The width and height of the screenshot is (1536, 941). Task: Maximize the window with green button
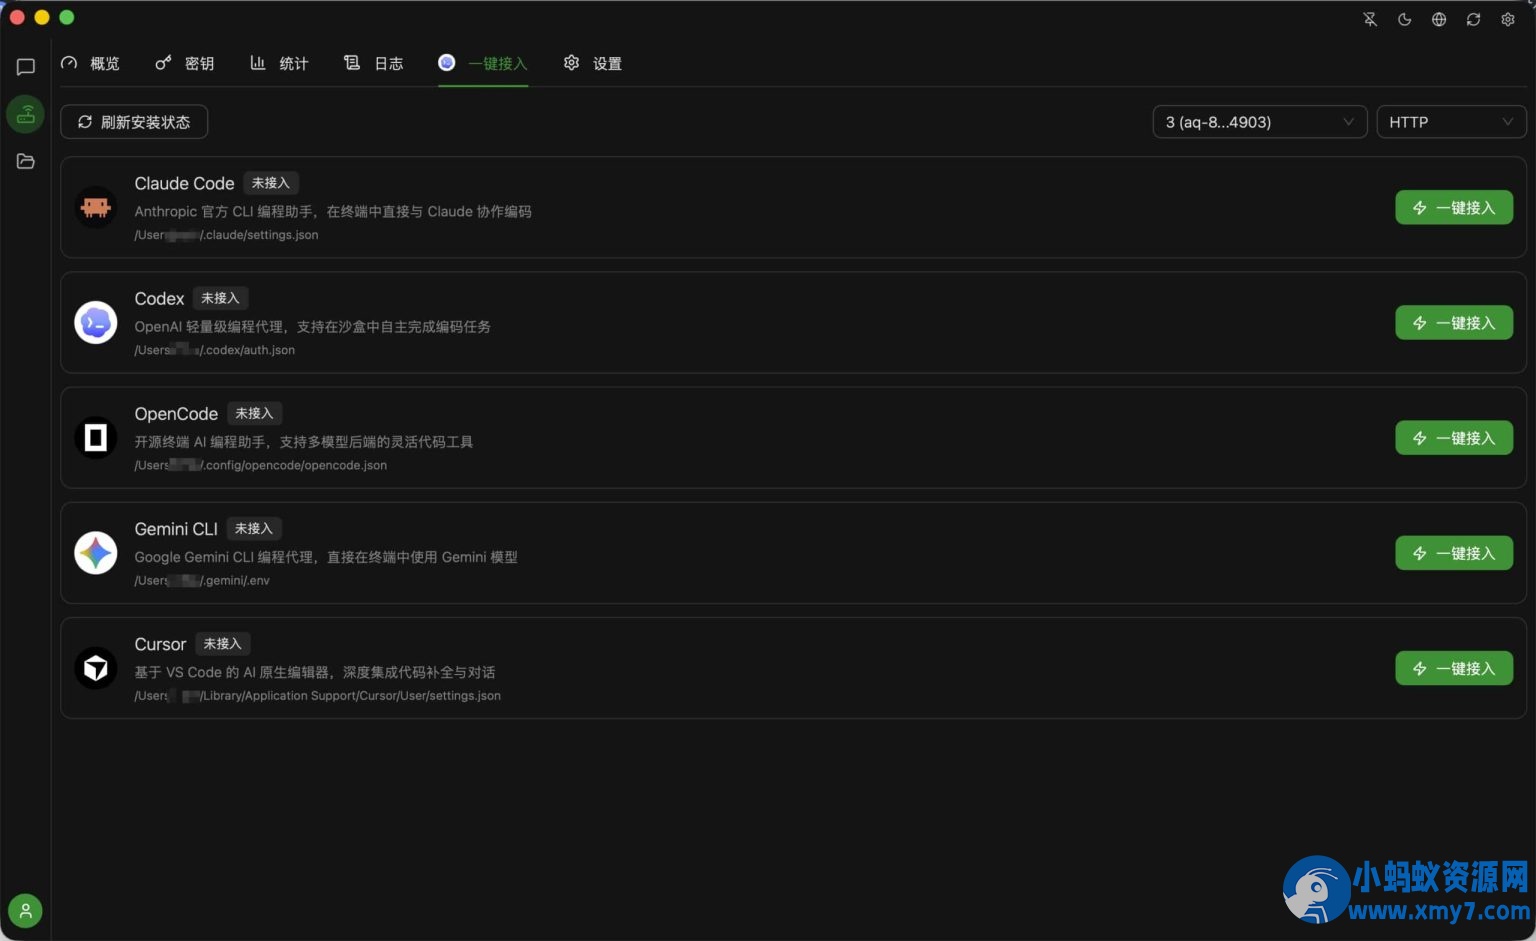pyautogui.click(x=67, y=17)
